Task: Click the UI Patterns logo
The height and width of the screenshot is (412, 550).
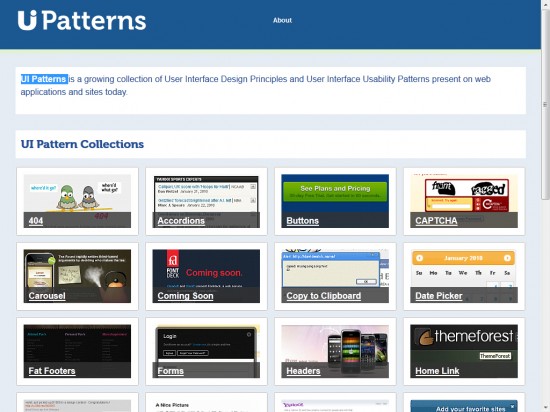Action: [x=82, y=20]
